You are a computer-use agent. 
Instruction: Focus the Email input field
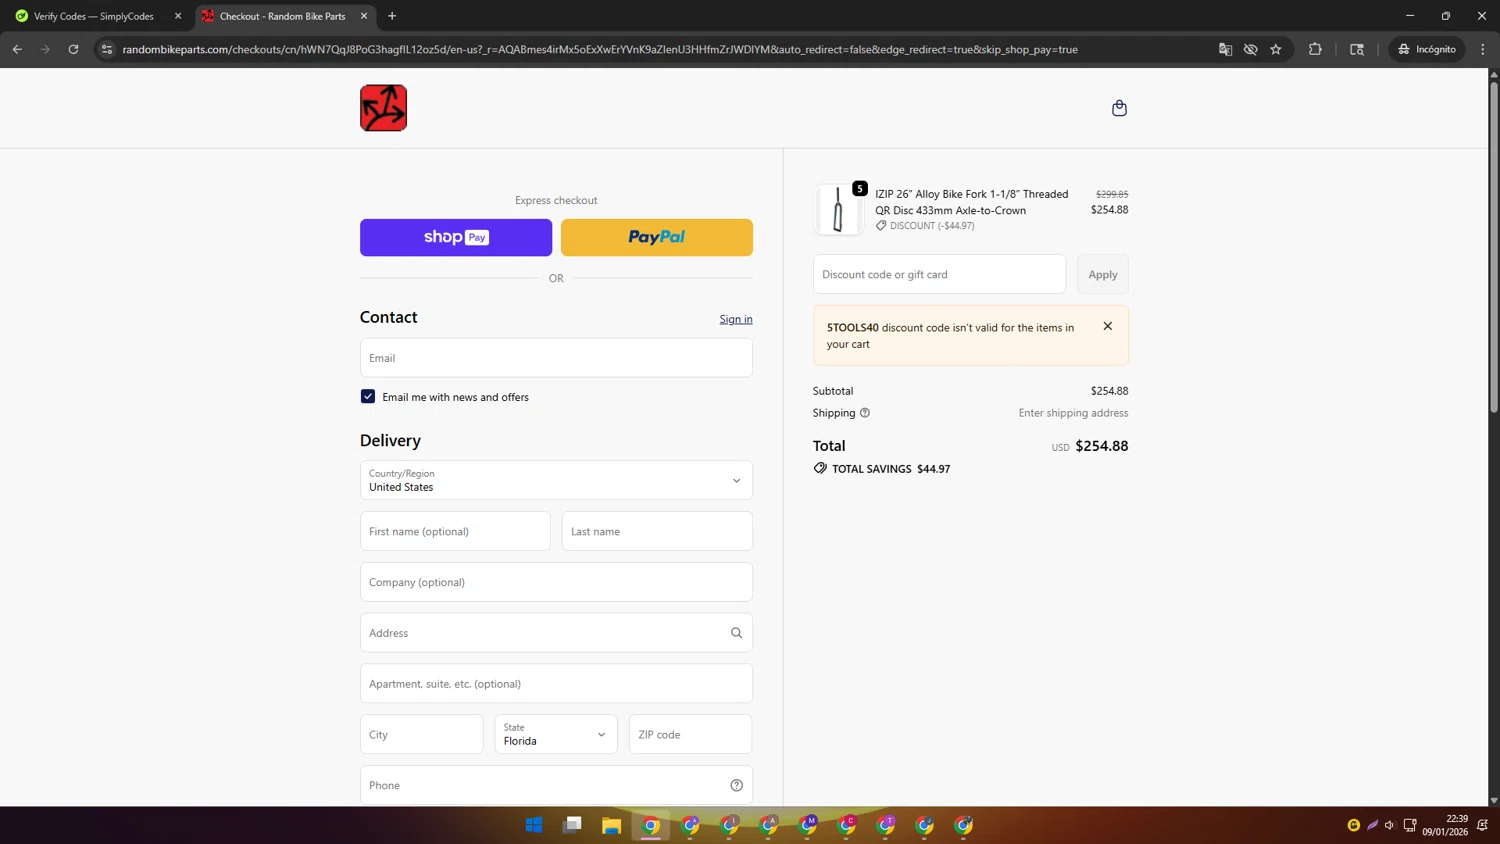[556, 358]
